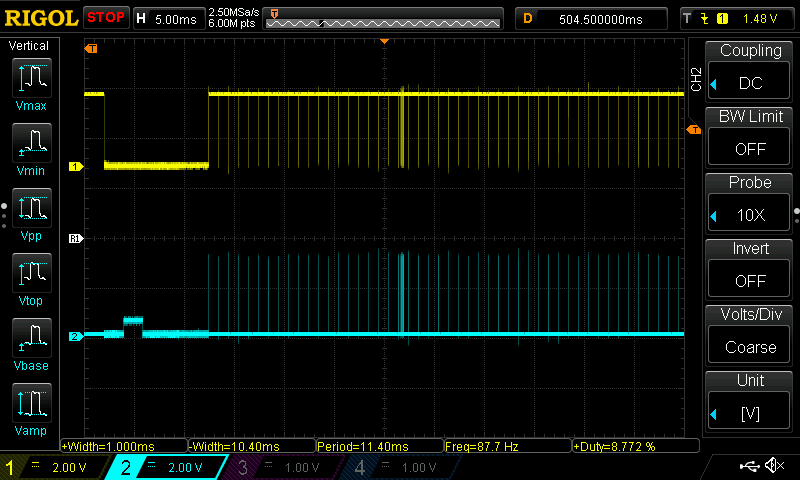Select the Vbase measurement icon
The height and width of the screenshot is (480, 800).
[x=31, y=338]
